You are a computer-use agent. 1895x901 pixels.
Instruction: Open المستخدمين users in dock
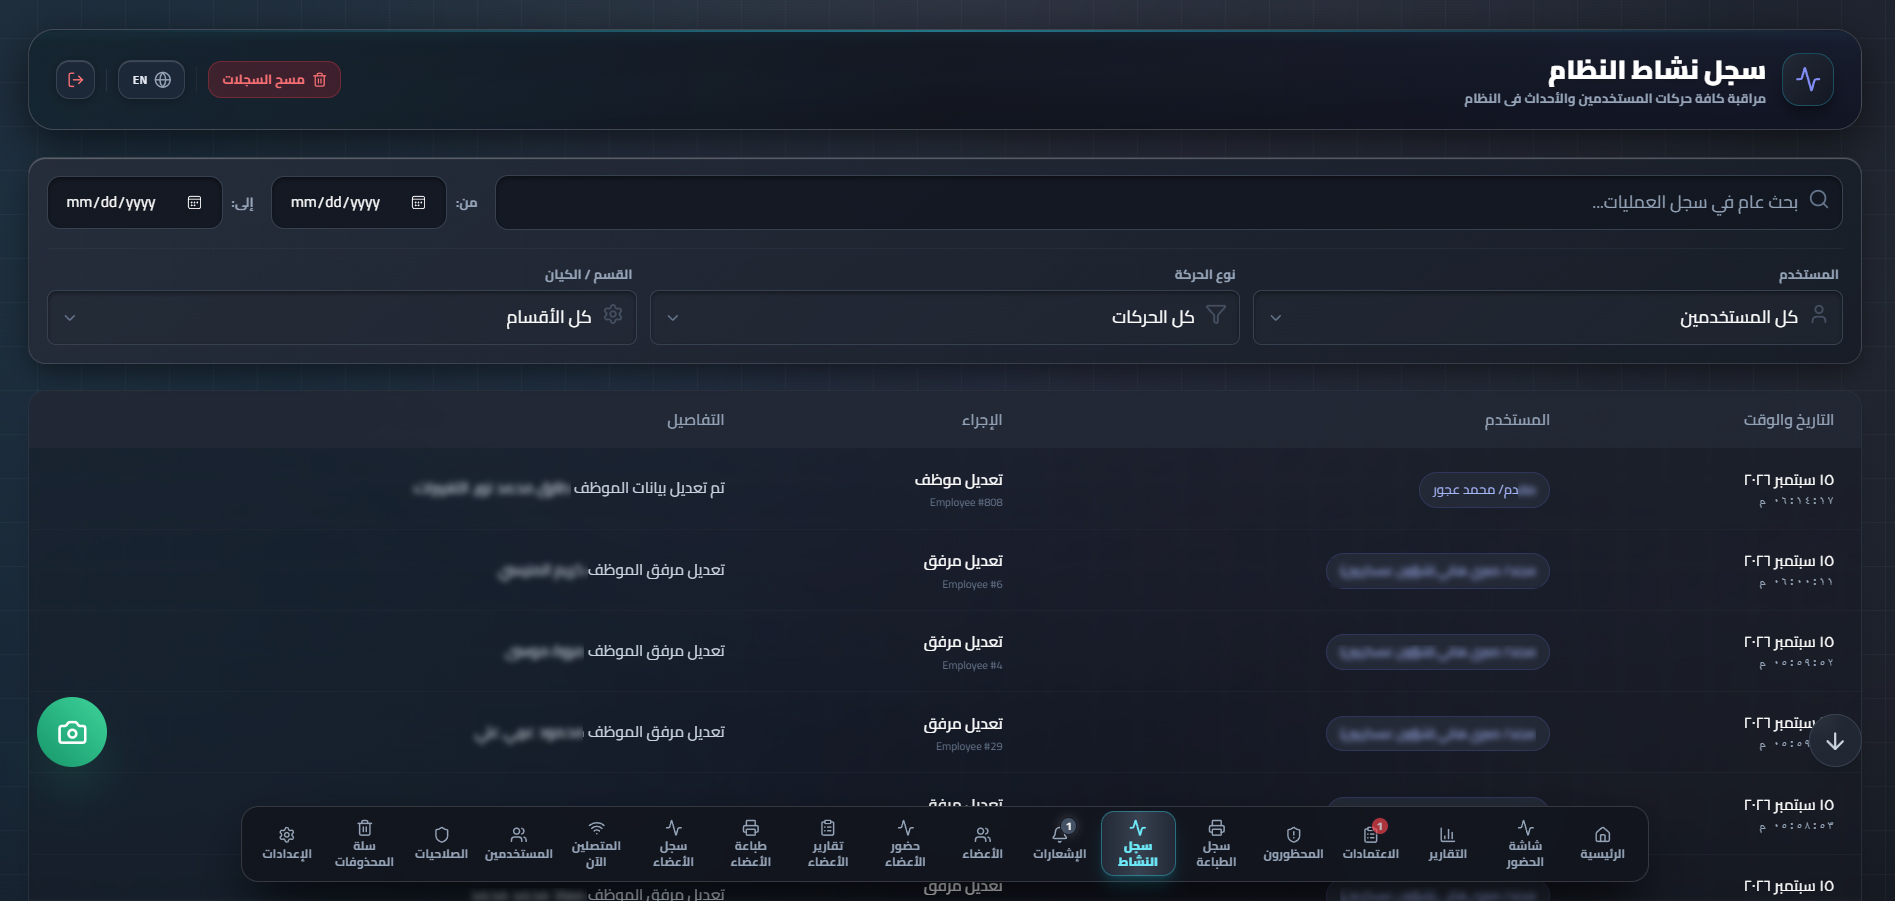519,844
